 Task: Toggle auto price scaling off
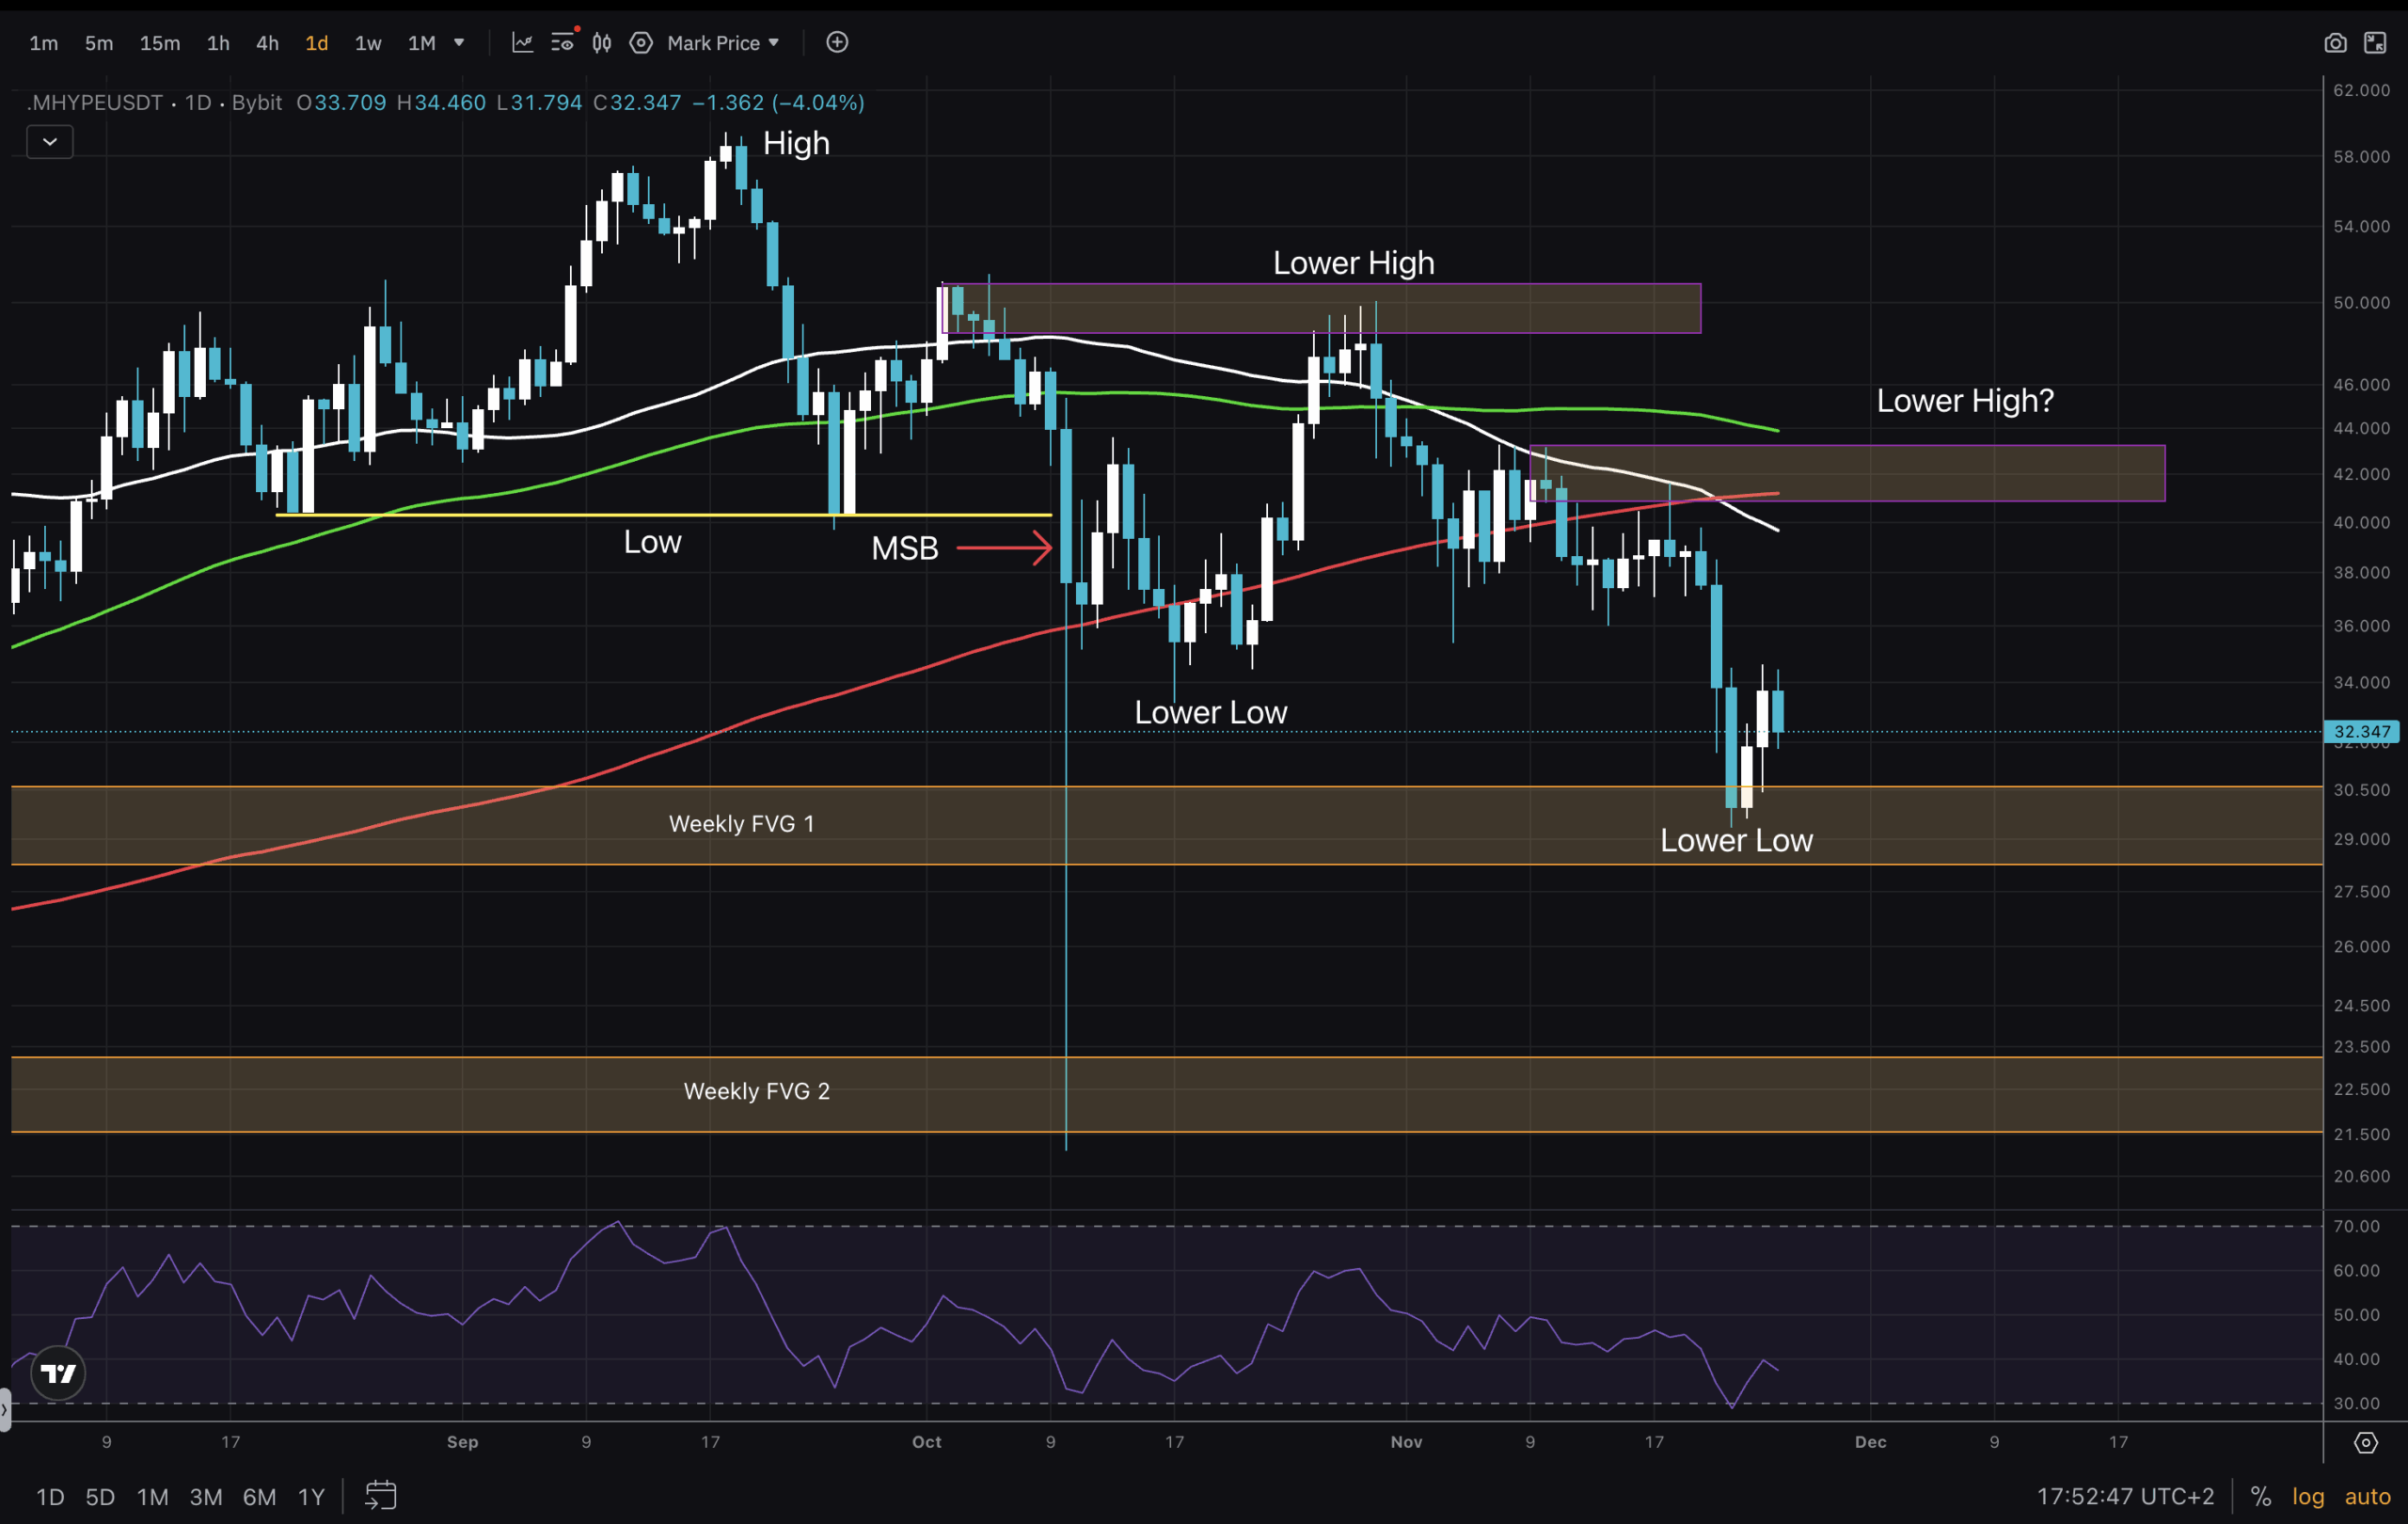(x=2367, y=1496)
